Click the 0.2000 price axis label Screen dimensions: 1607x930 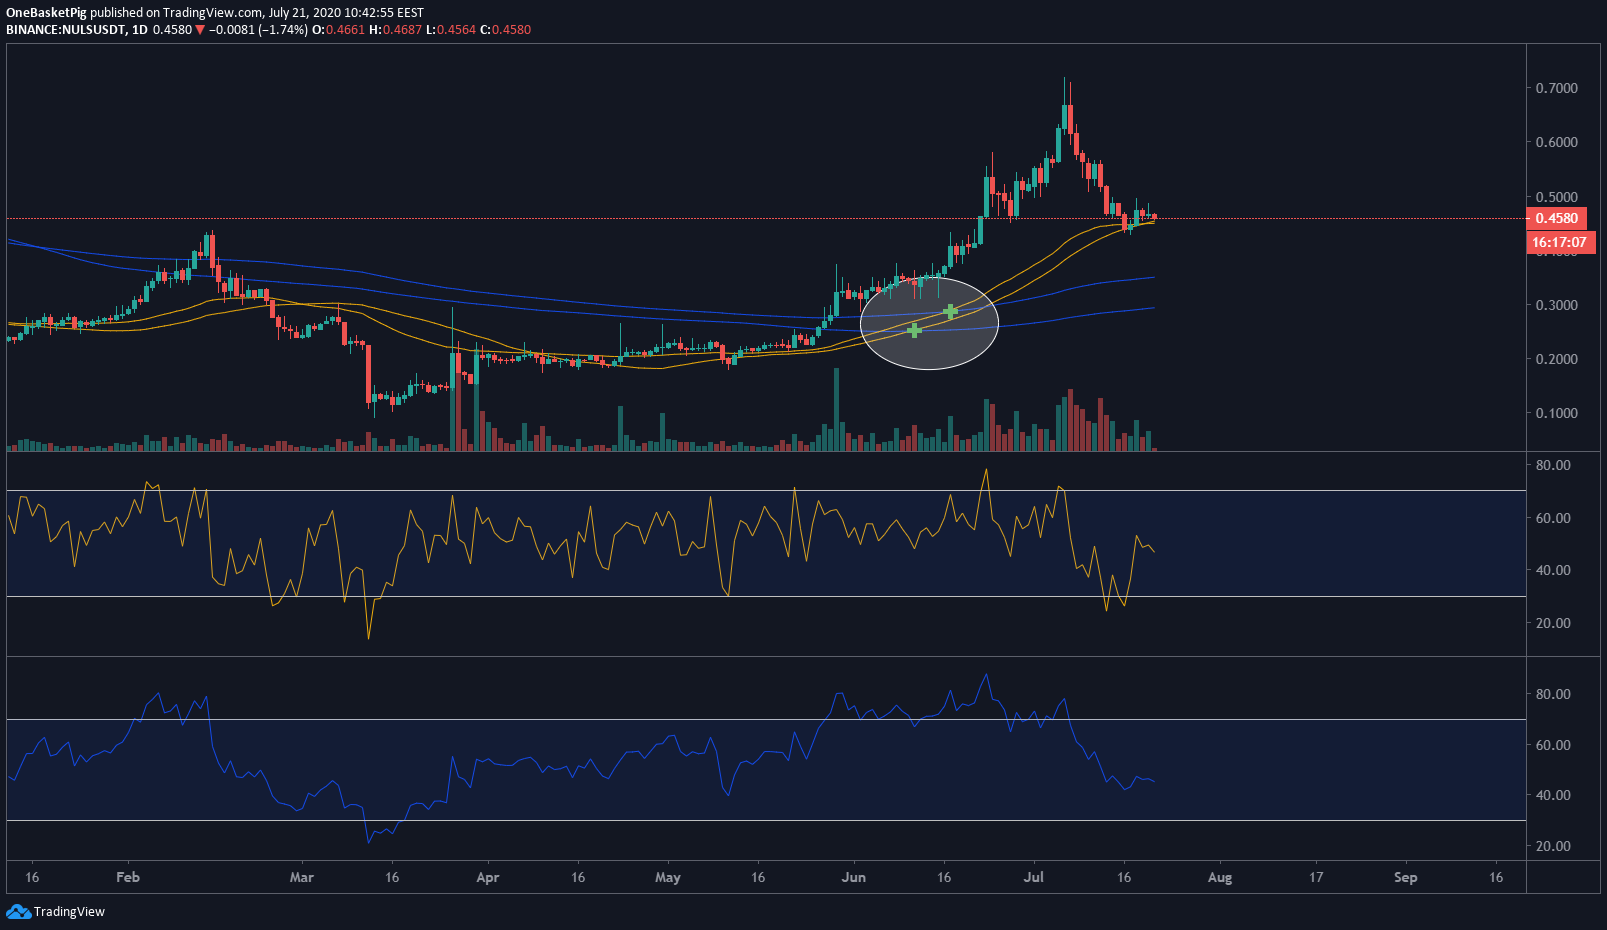point(1557,359)
